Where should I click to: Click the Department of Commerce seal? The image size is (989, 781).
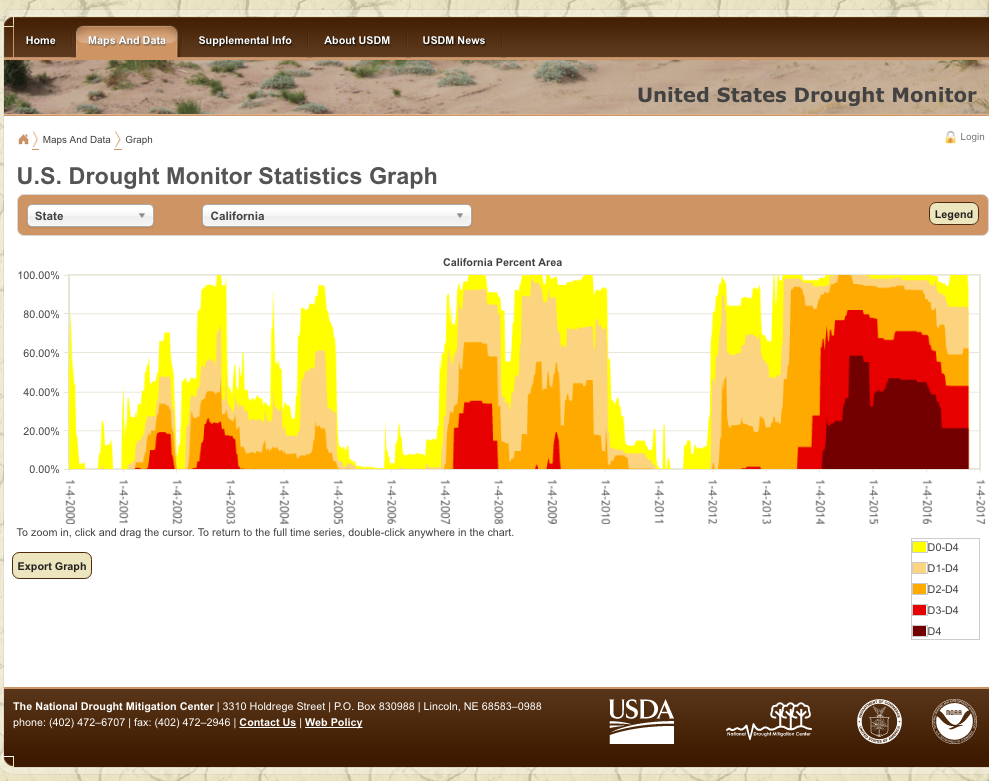pos(879,720)
